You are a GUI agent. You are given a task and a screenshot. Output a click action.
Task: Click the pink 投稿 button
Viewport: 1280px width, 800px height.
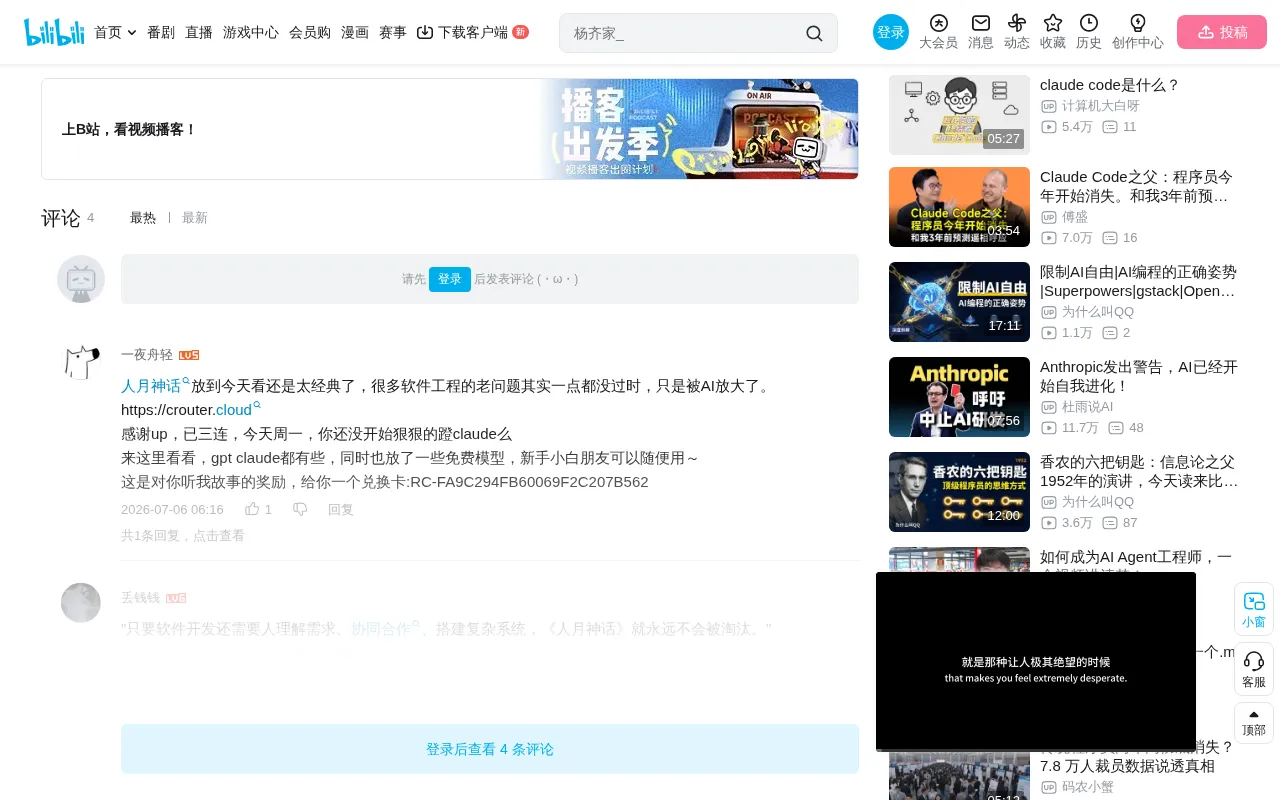pos(1222,32)
